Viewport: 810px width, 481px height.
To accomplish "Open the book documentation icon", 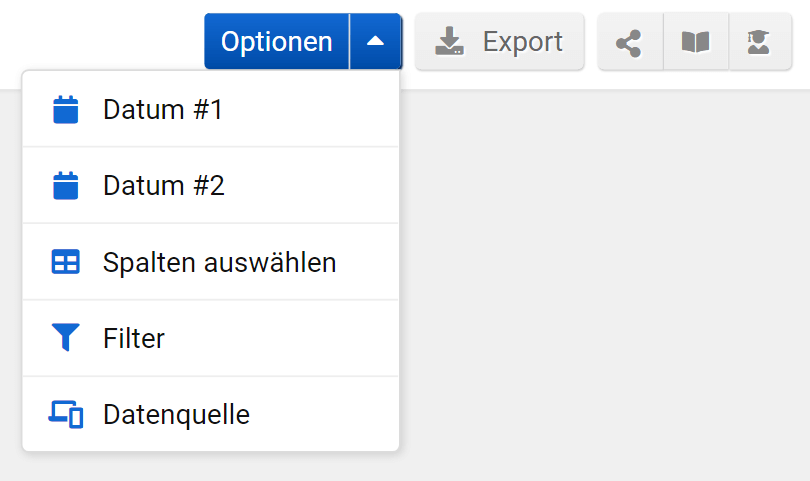I will point(695,42).
